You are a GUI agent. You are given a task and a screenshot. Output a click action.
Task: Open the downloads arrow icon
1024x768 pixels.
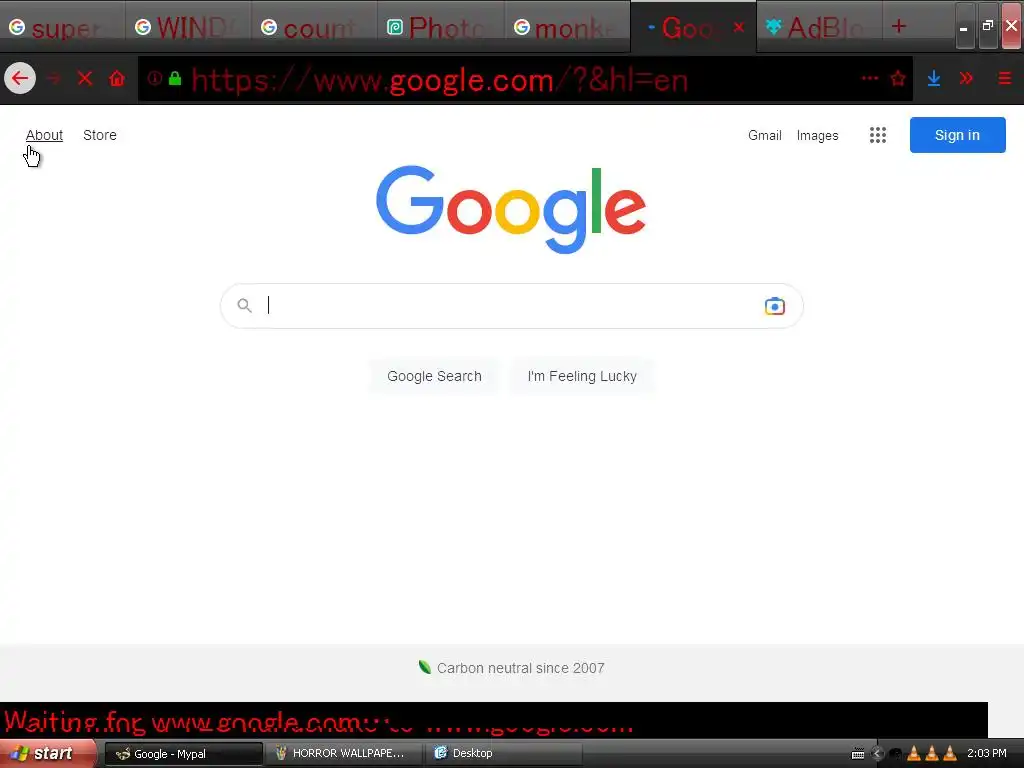tap(934, 79)
